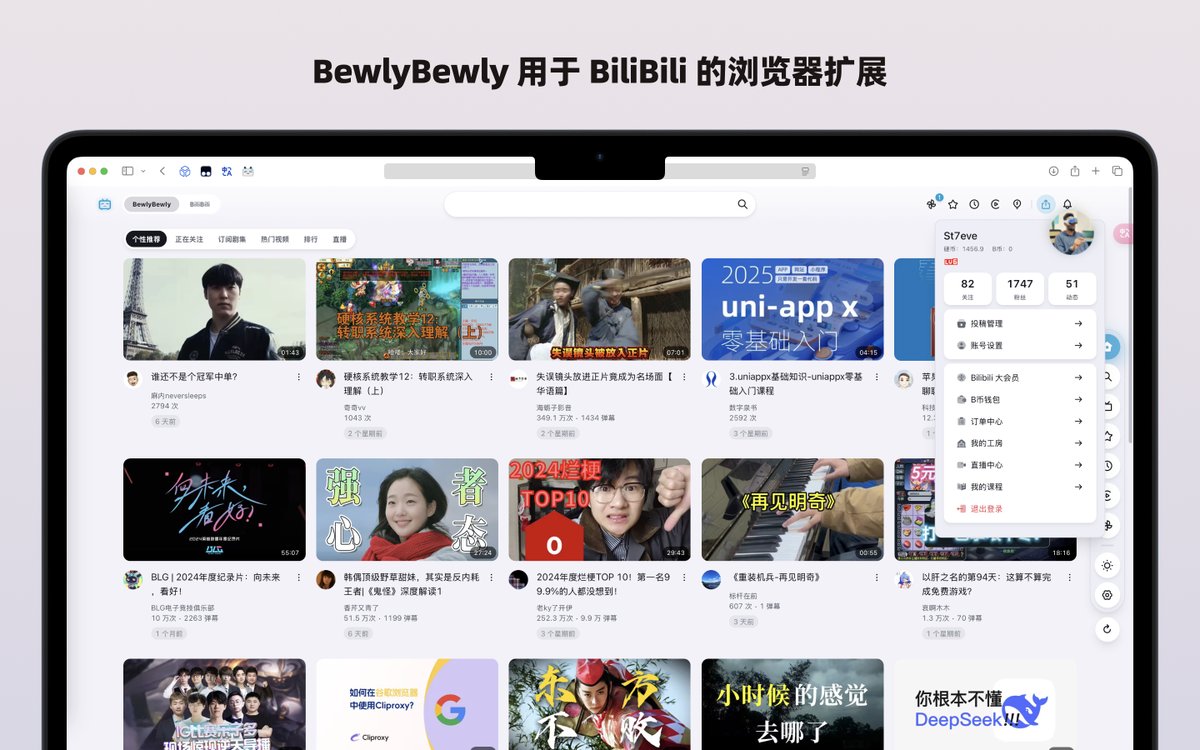Open Safari sidebar dropdown chevron
The height and width of the screenshot is (750, 1200).
point(143,171)
